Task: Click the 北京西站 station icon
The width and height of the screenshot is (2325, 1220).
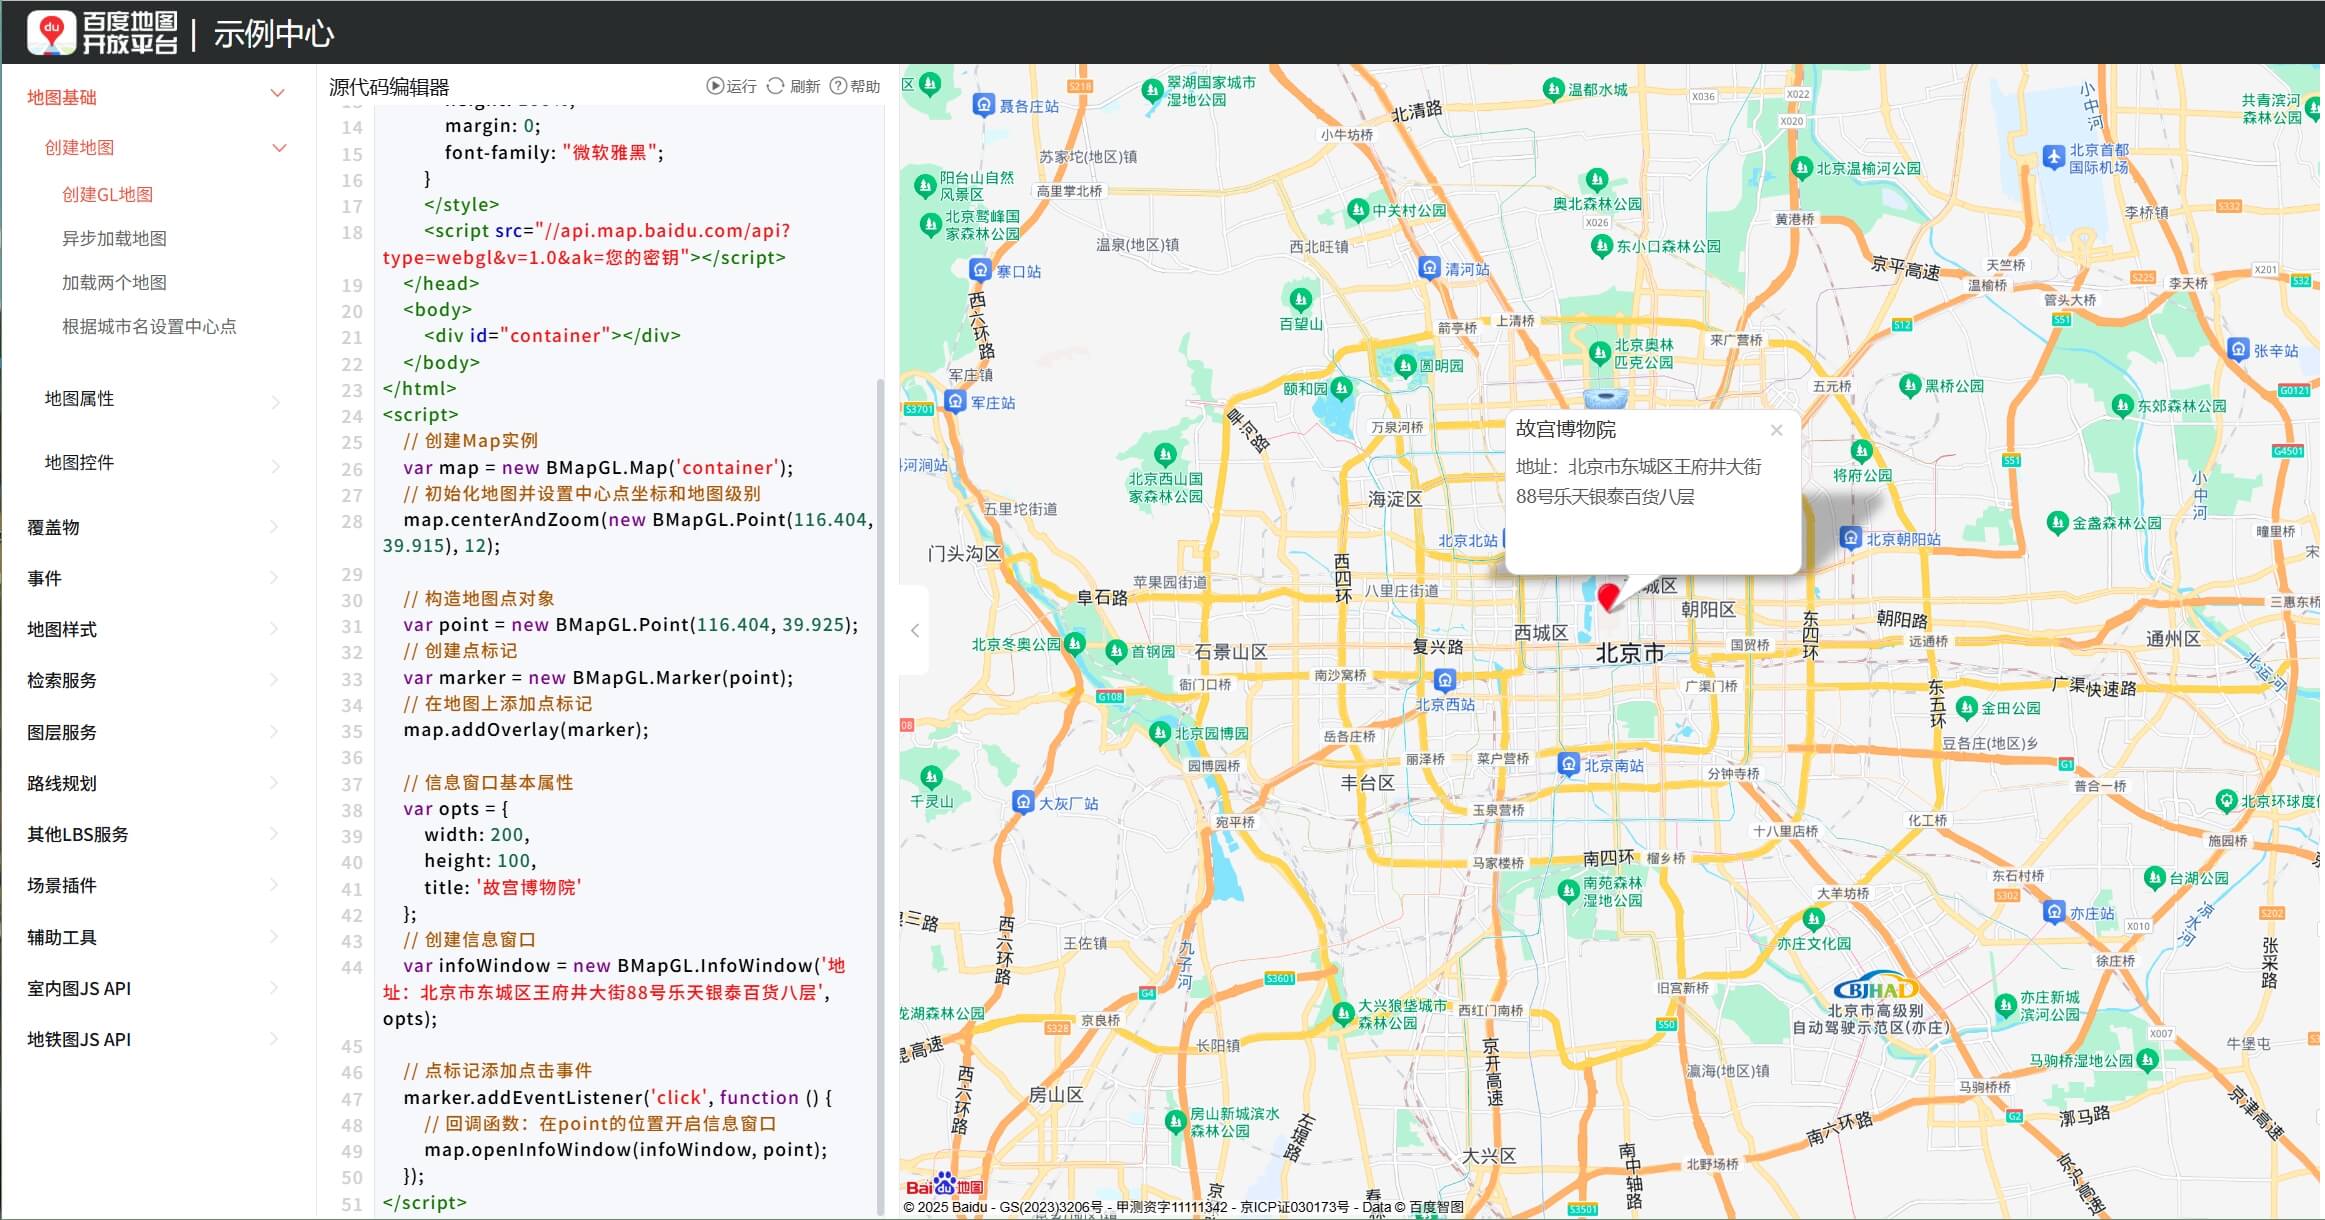Action: (1444, 681)
